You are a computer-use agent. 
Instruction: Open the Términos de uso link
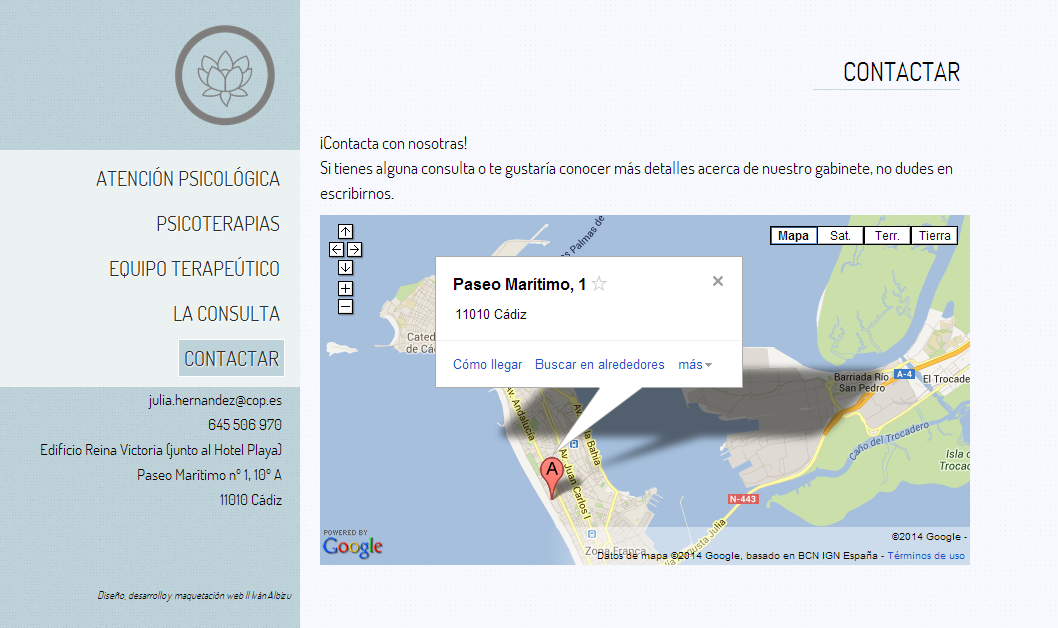pyautogui.click(x=926, y=556)
